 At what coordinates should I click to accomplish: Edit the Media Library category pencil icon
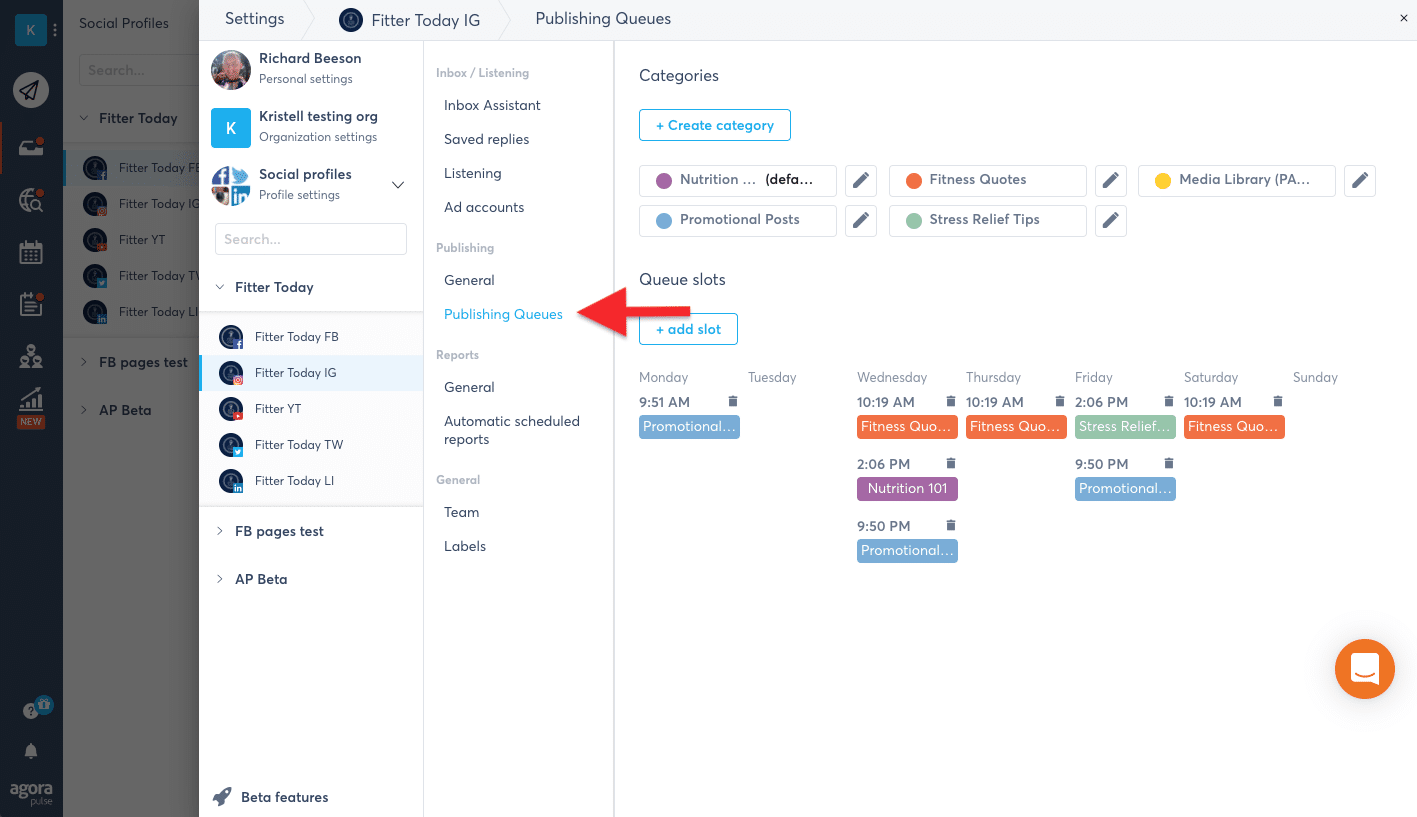tap(1360, 181)
